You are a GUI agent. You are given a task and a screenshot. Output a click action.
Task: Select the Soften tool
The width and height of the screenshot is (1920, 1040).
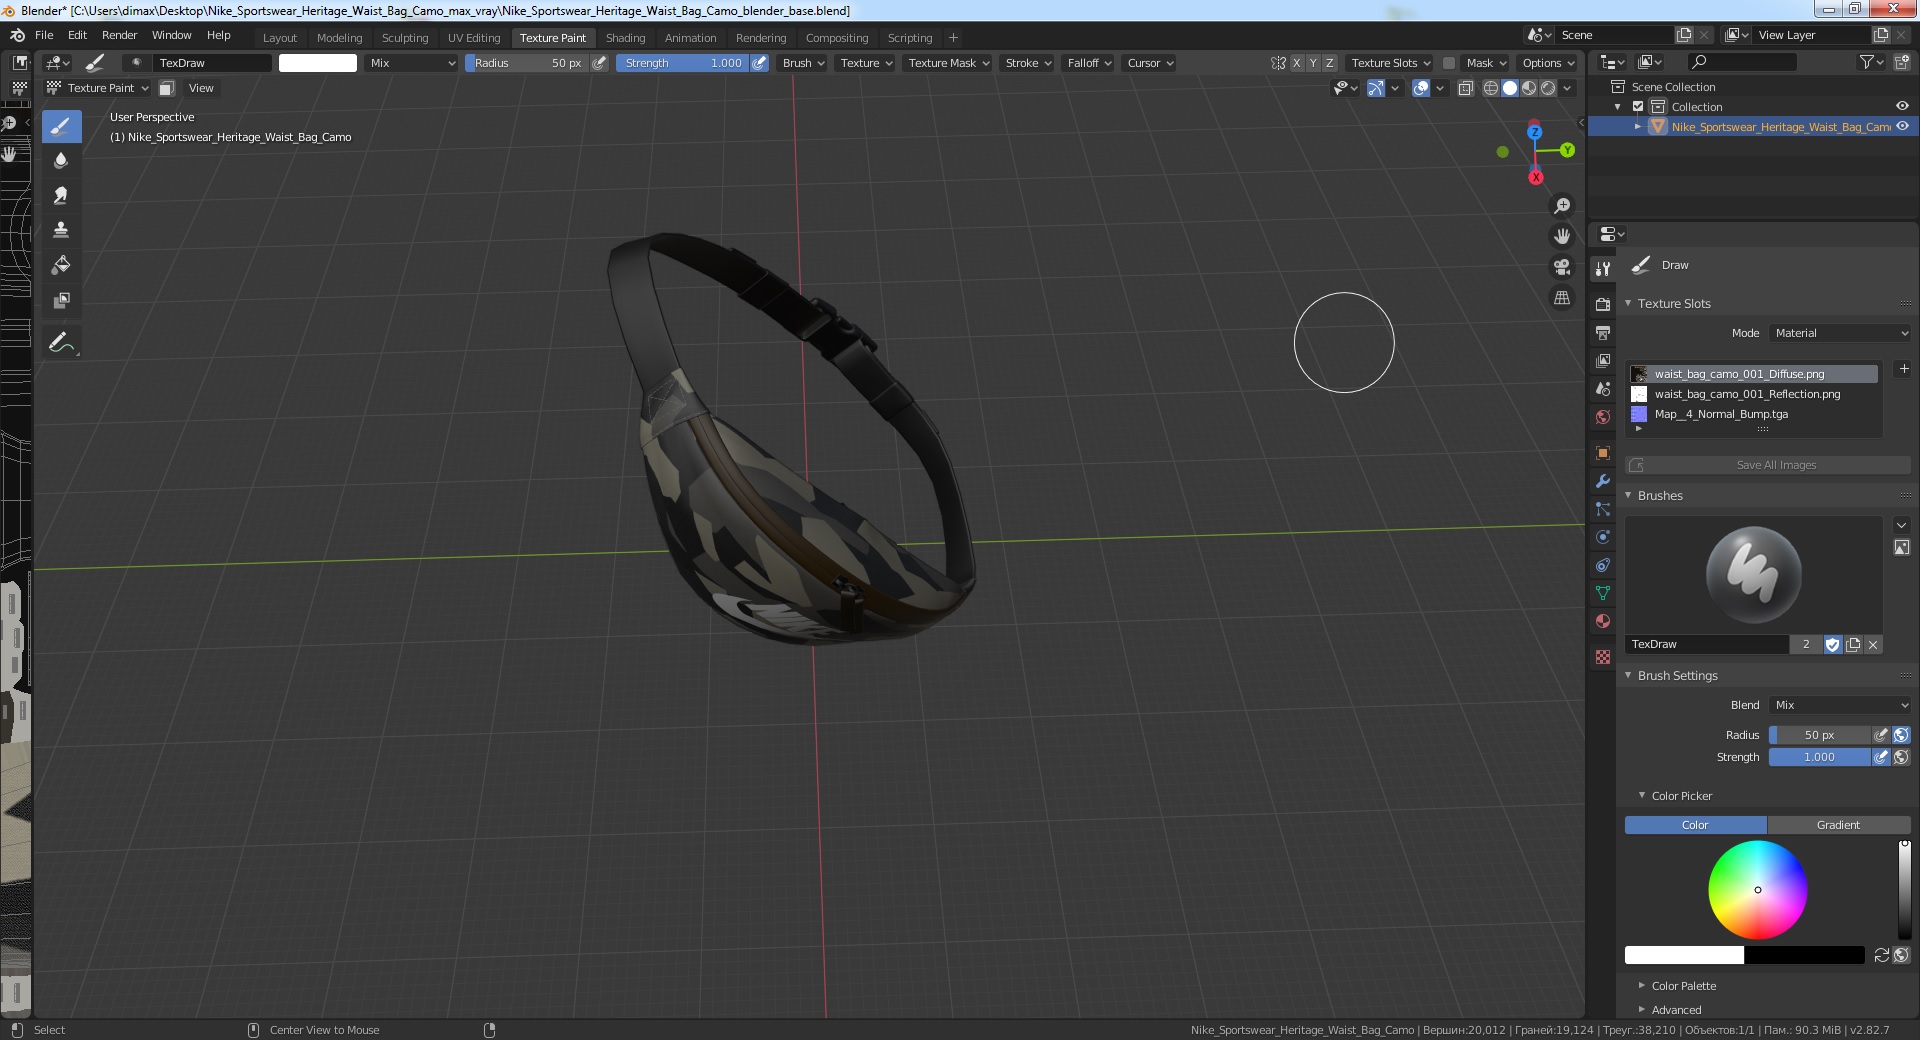click(x=61, y=160)
